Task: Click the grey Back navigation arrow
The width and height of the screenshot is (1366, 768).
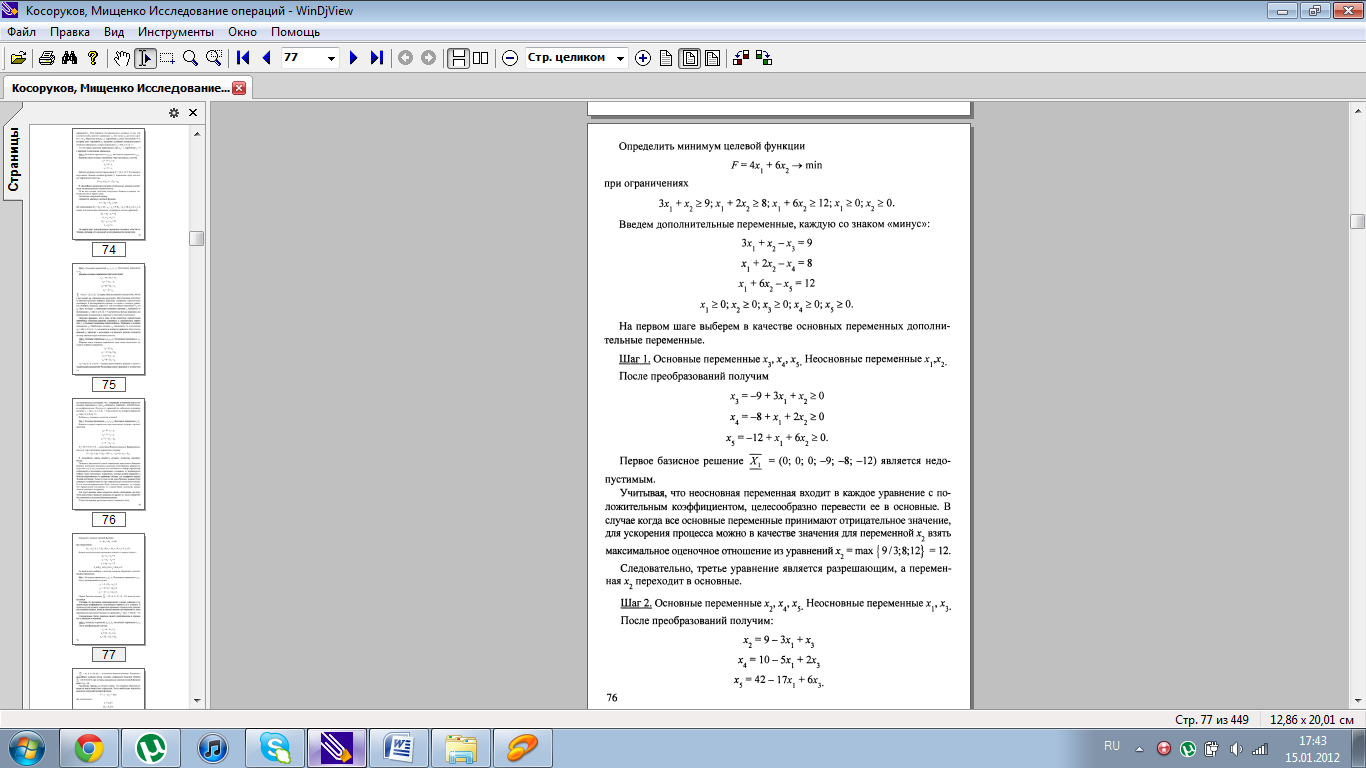Action: (405, 58)
